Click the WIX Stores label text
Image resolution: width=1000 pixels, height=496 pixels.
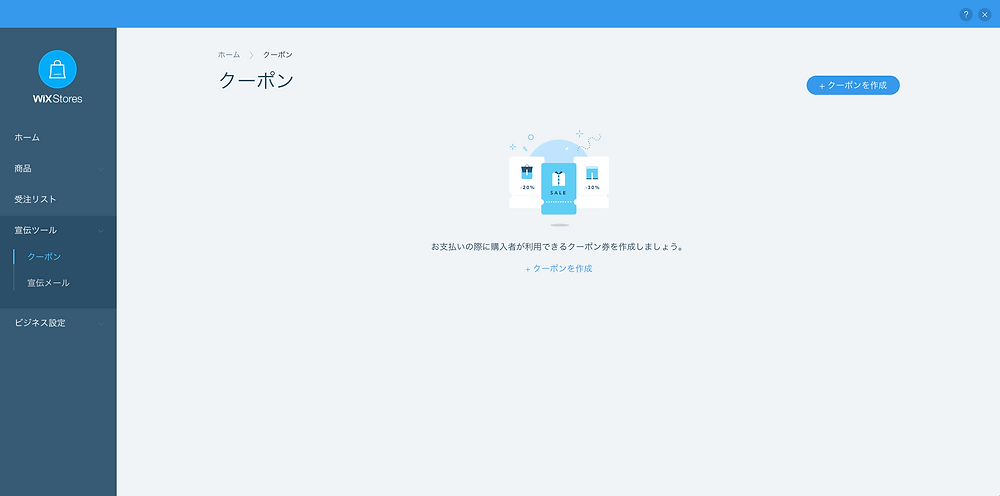tap(57, 99)
